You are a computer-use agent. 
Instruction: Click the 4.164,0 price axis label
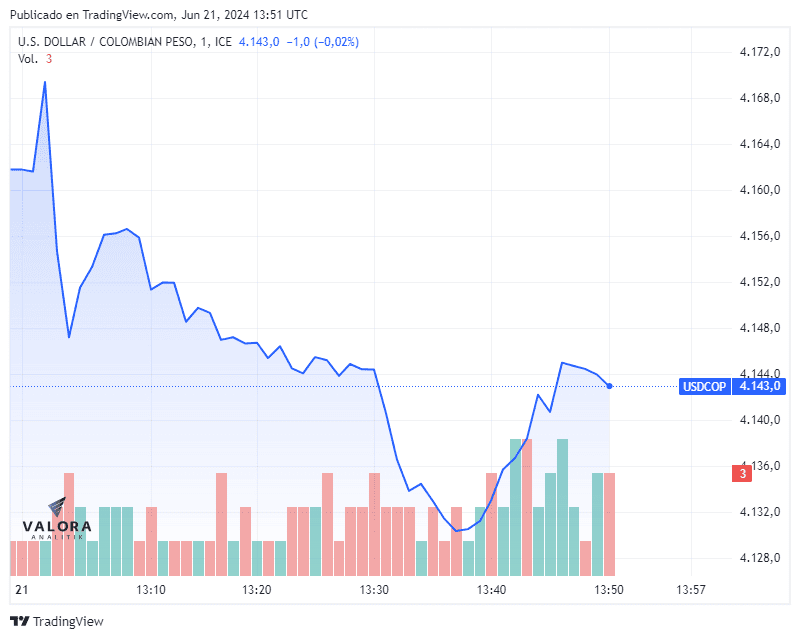[760, 144]
